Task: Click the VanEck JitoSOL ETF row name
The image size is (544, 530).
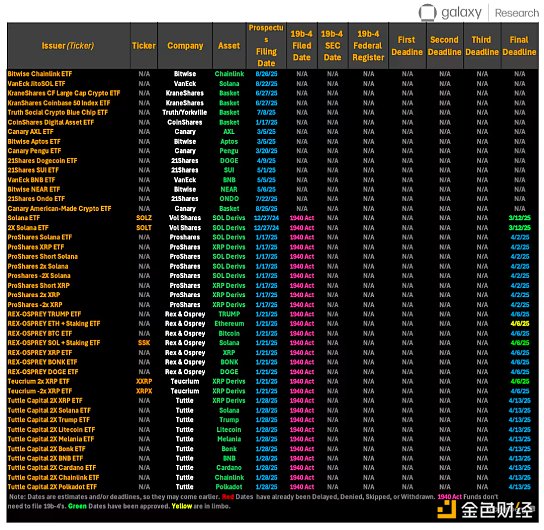Action: (36, 84)
